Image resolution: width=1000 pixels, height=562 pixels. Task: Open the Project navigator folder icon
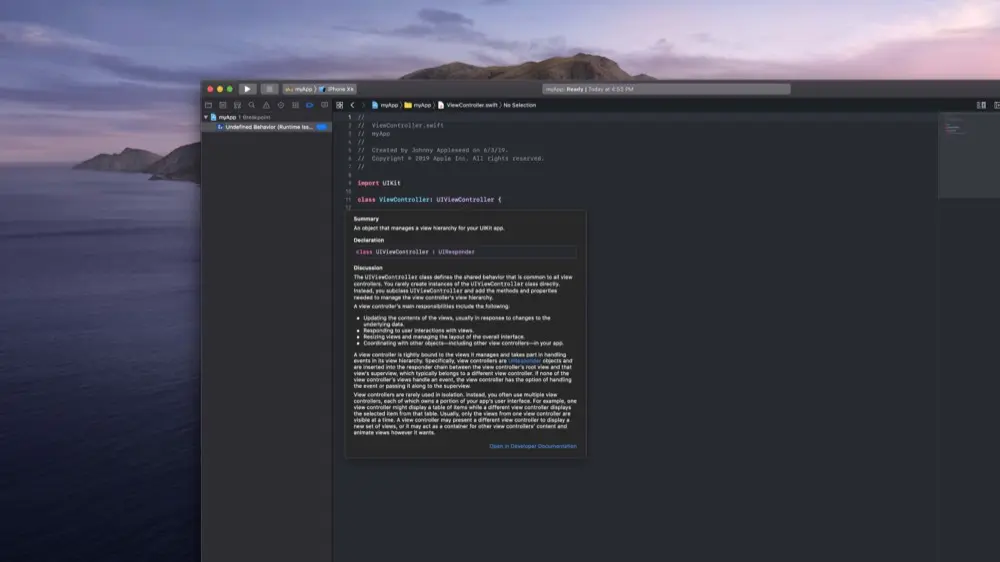tap(209, 105)
